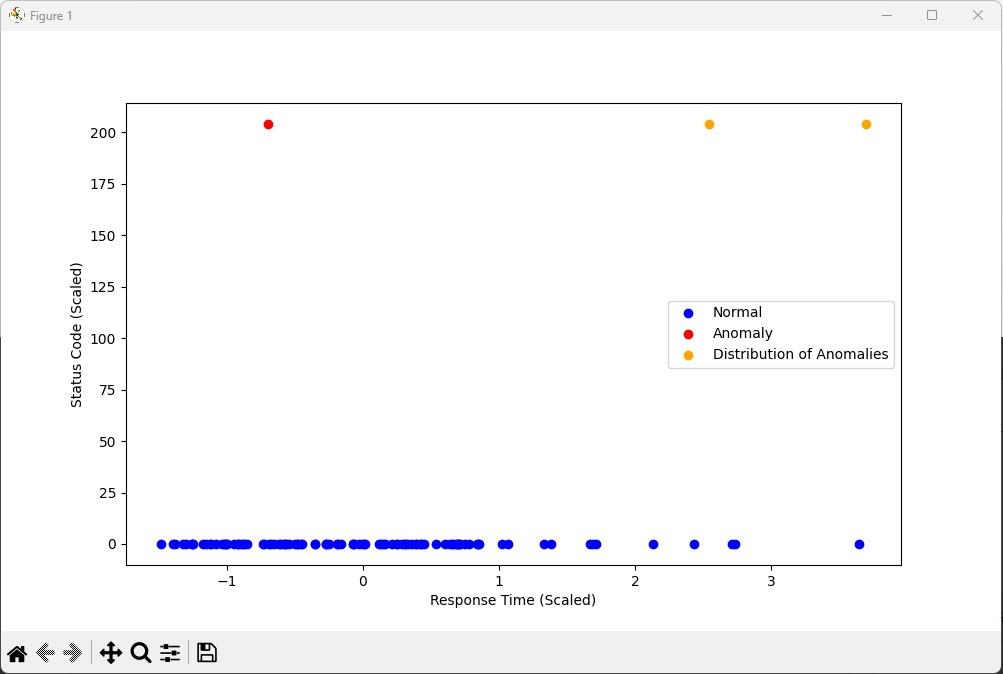The width and height of the screenshot is (1003, 674).
Task: Reset the plot to original view (Home)
Action: [x=17, y=653]
